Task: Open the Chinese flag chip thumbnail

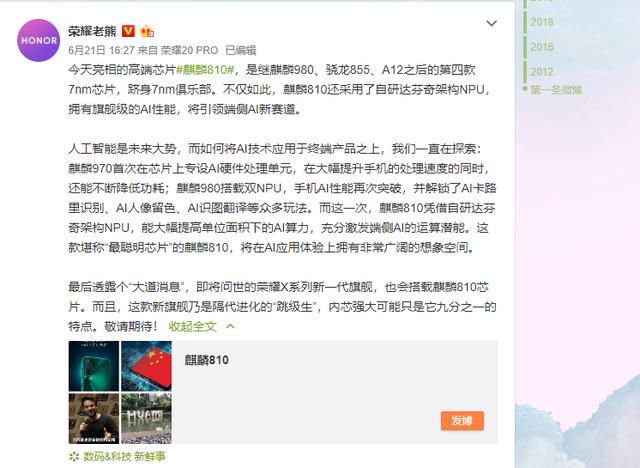Action: click(147, 366)
